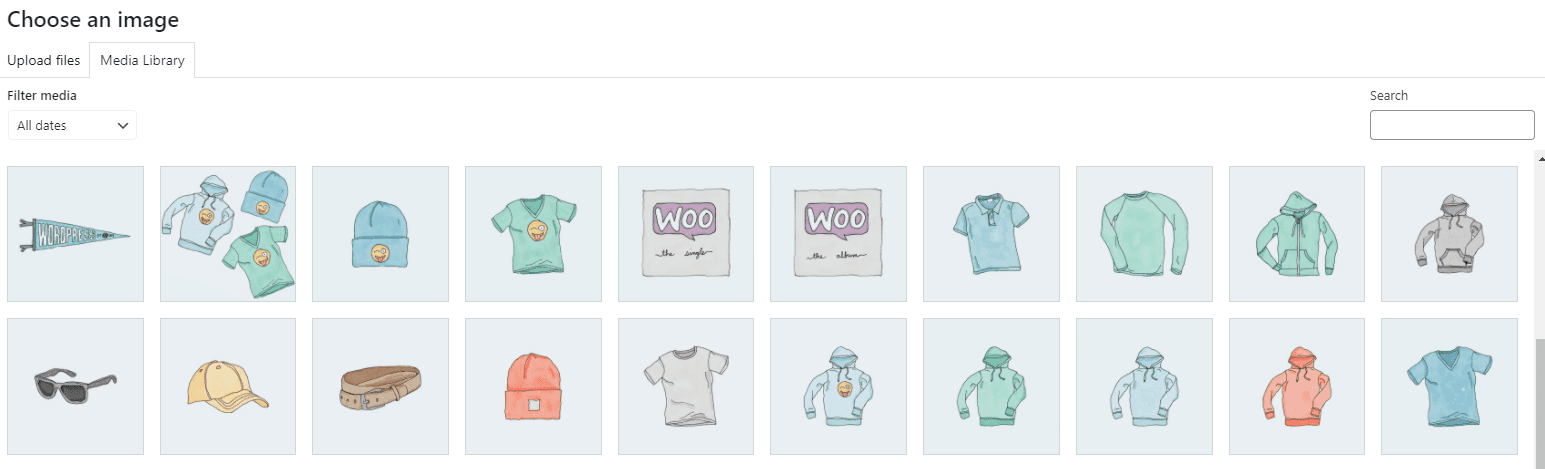Pick the brown leather belt image
This screenshot has height=469, width=1545.
[x=380, y=386]
